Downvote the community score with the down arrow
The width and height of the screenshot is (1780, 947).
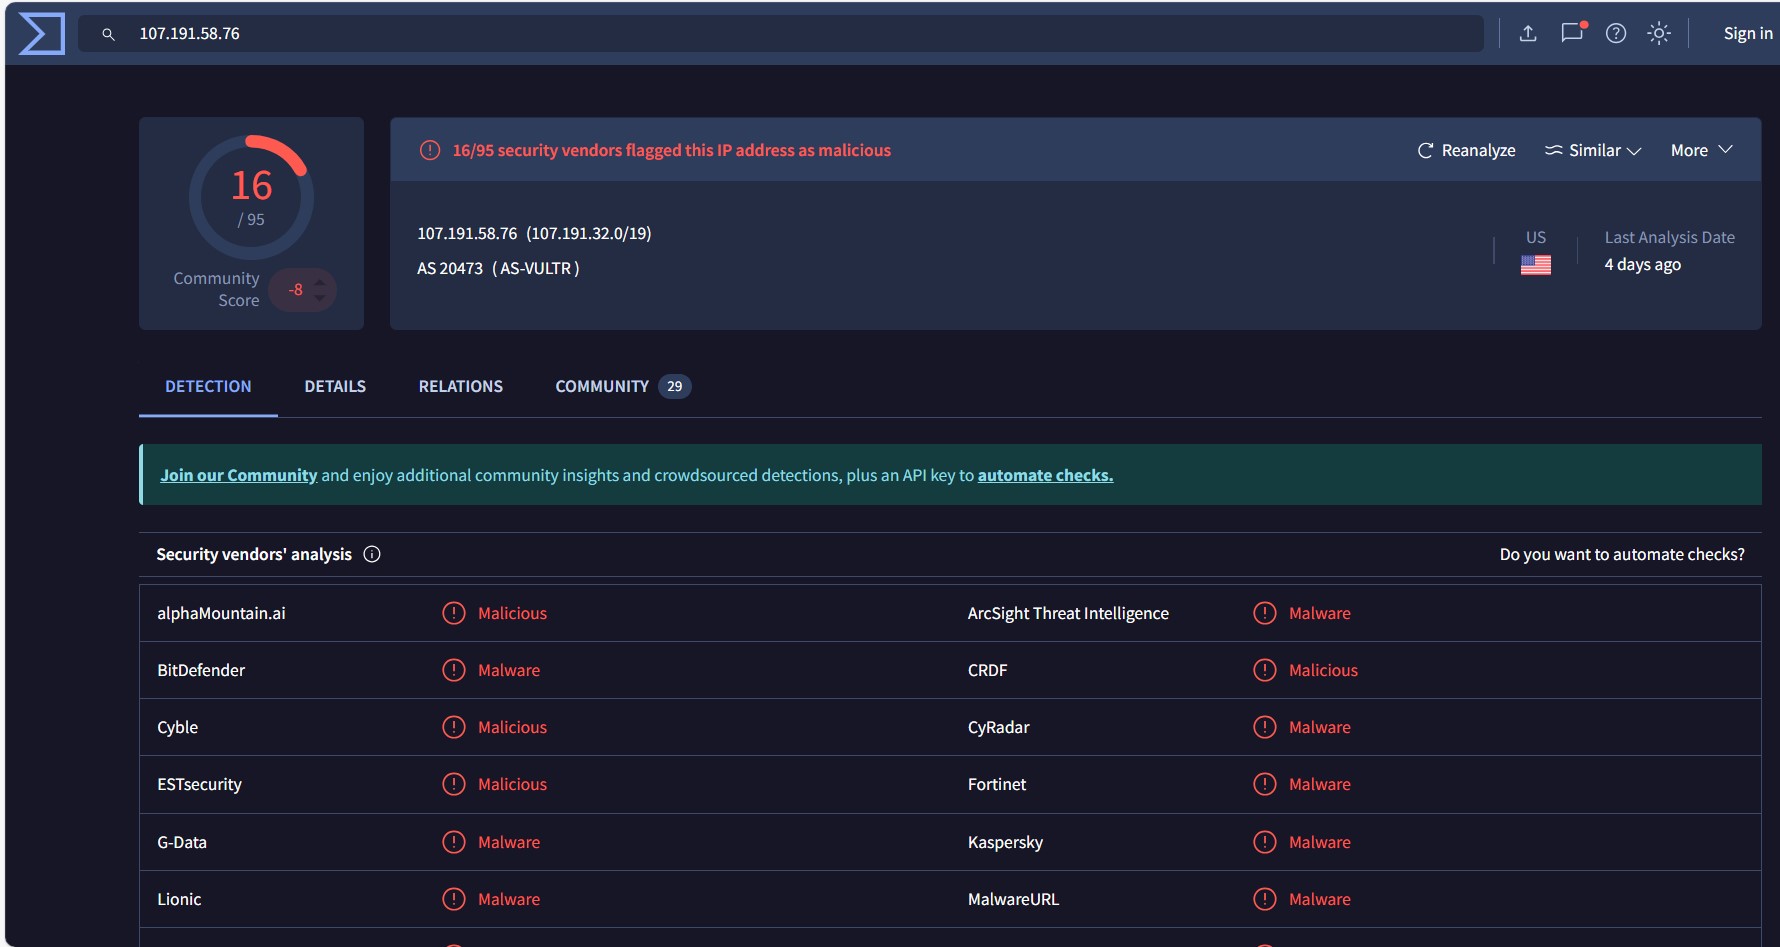click(x=320, y=298)
